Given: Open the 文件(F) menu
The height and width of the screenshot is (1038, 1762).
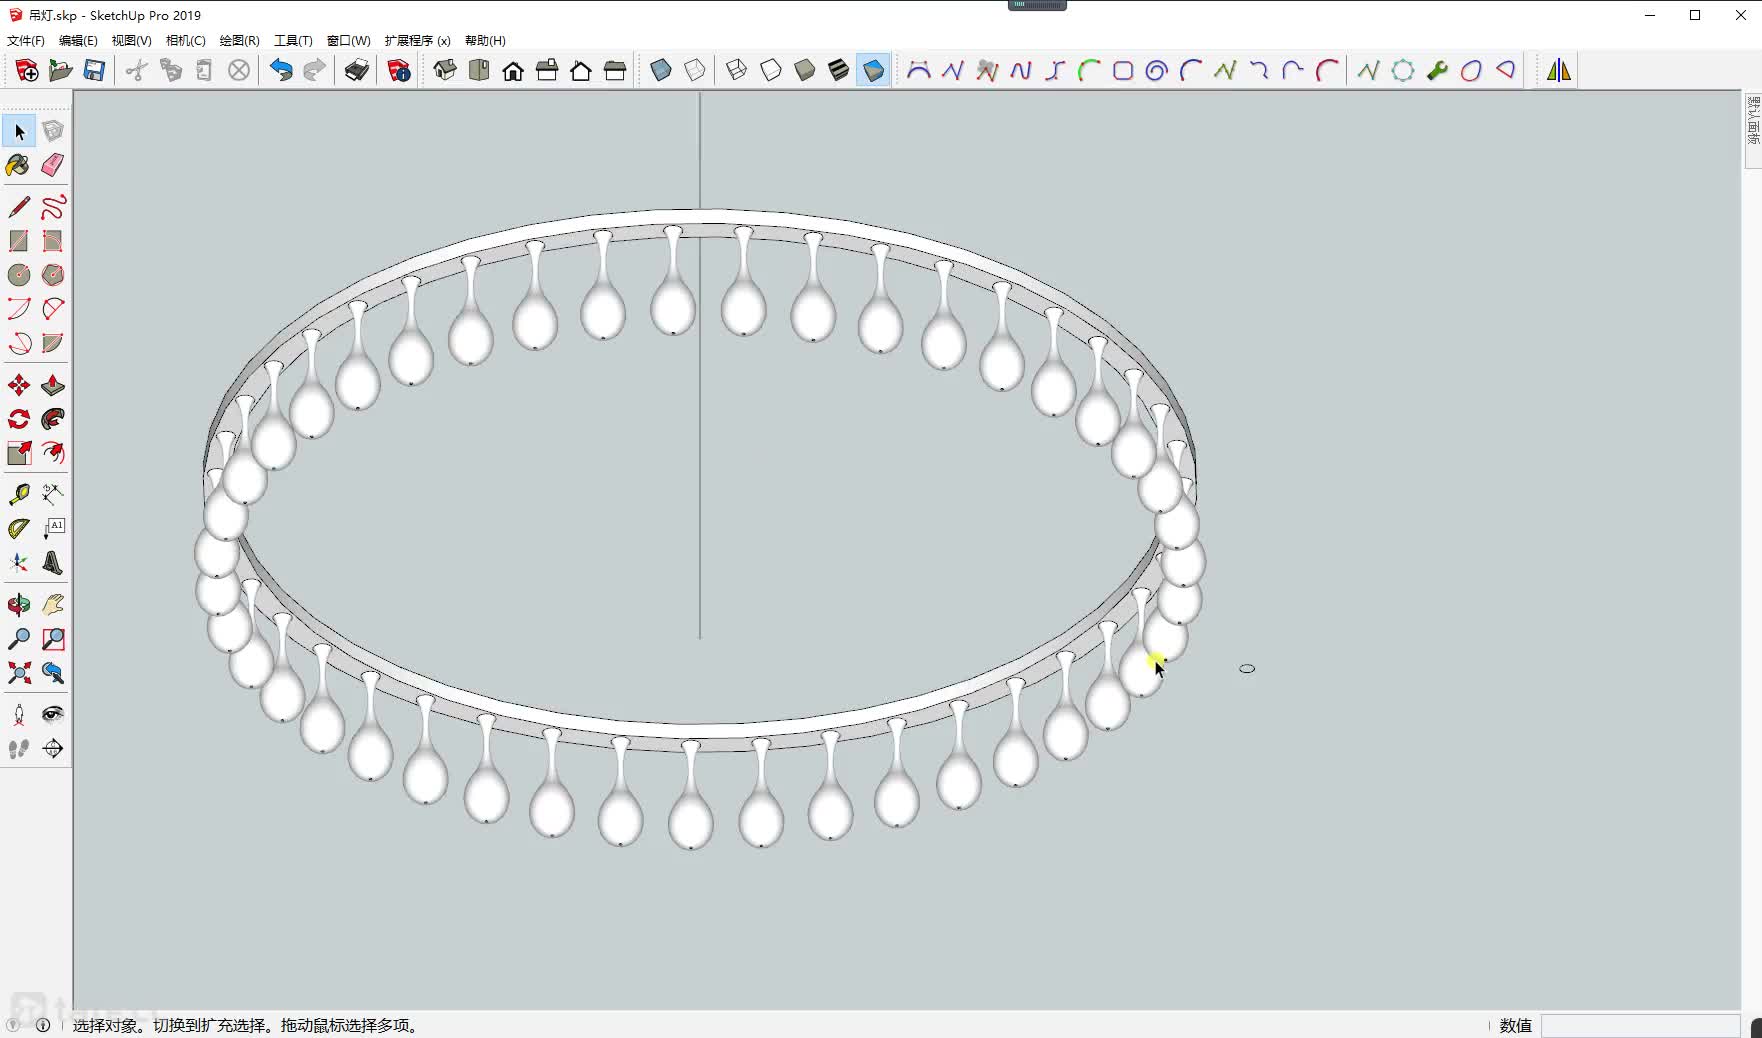Looking at the screenshot, I should coord(26,41).
